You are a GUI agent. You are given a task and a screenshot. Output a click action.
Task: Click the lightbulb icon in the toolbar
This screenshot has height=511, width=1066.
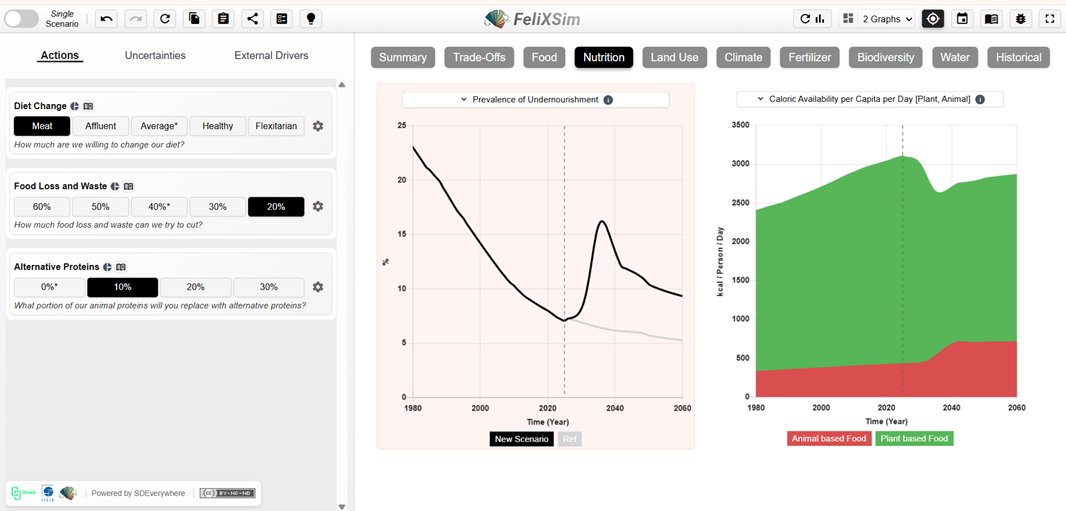(x=310, y=19)
